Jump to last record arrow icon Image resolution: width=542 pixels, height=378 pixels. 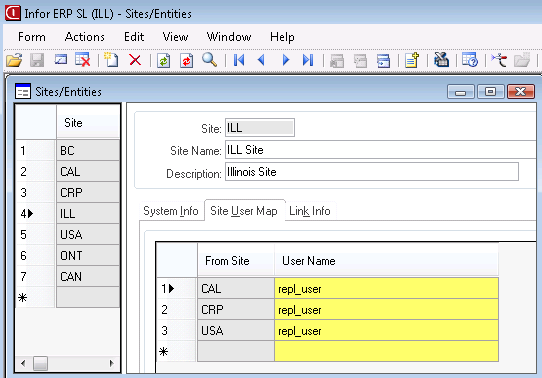pyautogui.click(x=308, y=60)
